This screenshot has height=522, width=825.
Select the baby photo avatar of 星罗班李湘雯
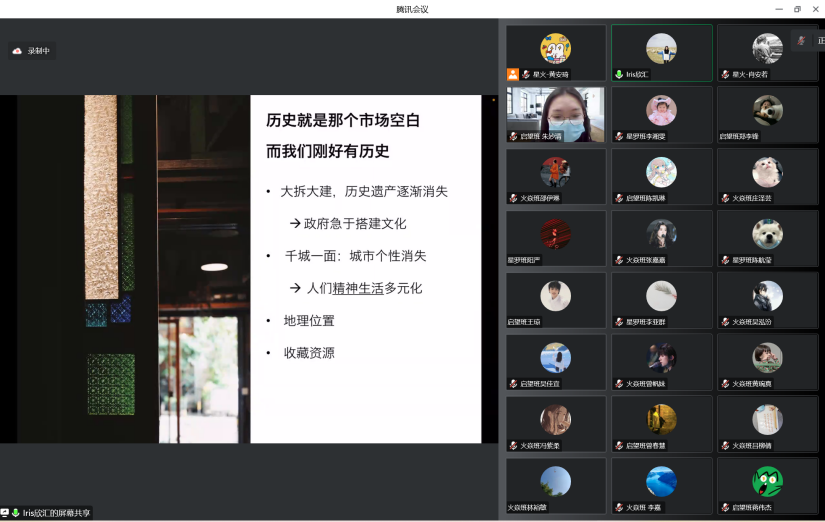pos(661,110)
